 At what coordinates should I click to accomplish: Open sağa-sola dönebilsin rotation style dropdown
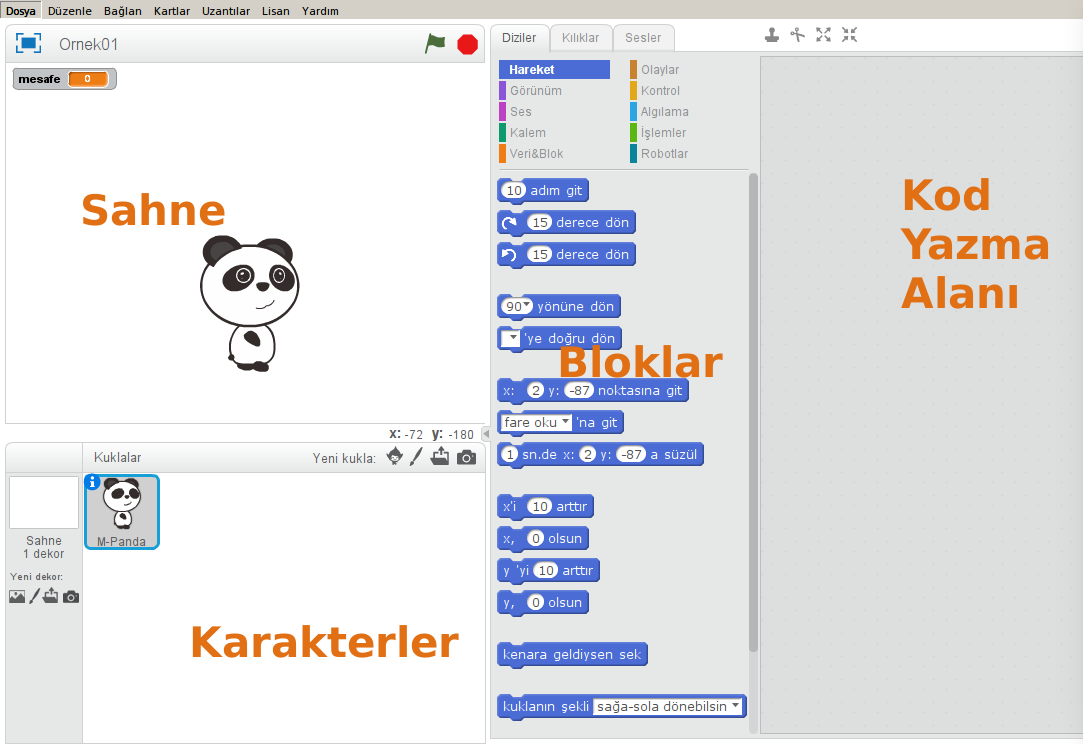tap(736, 706)
